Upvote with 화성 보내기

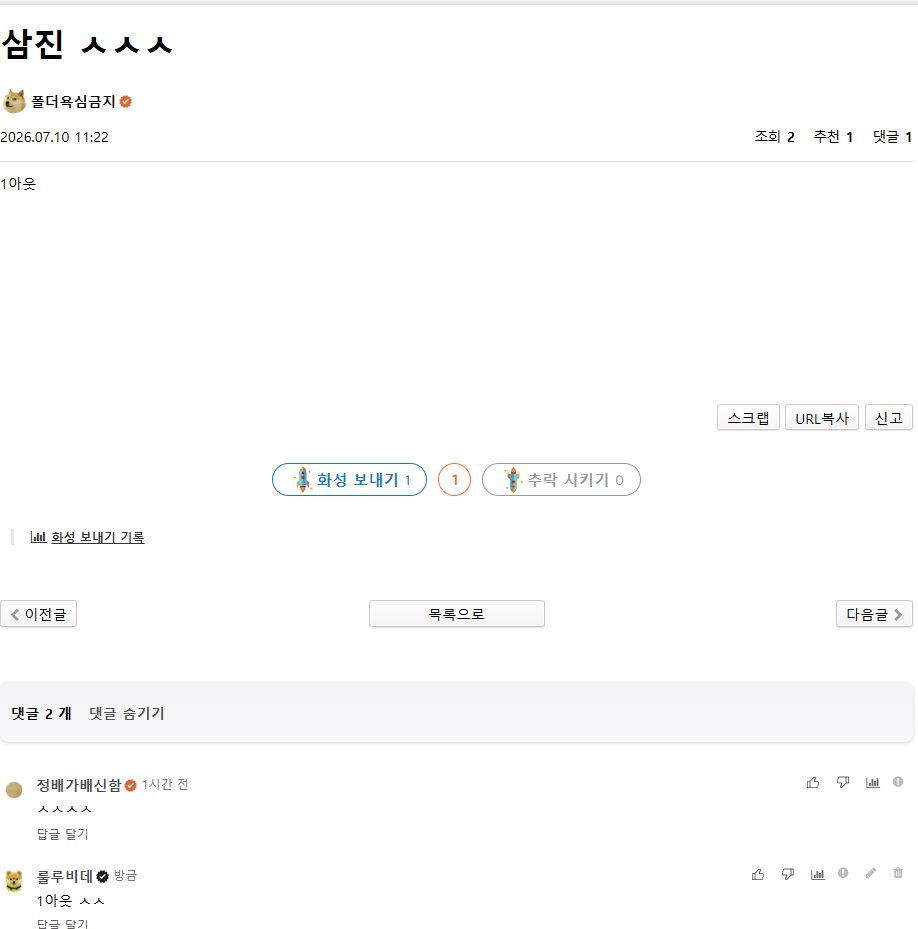[x=349, y=479]
